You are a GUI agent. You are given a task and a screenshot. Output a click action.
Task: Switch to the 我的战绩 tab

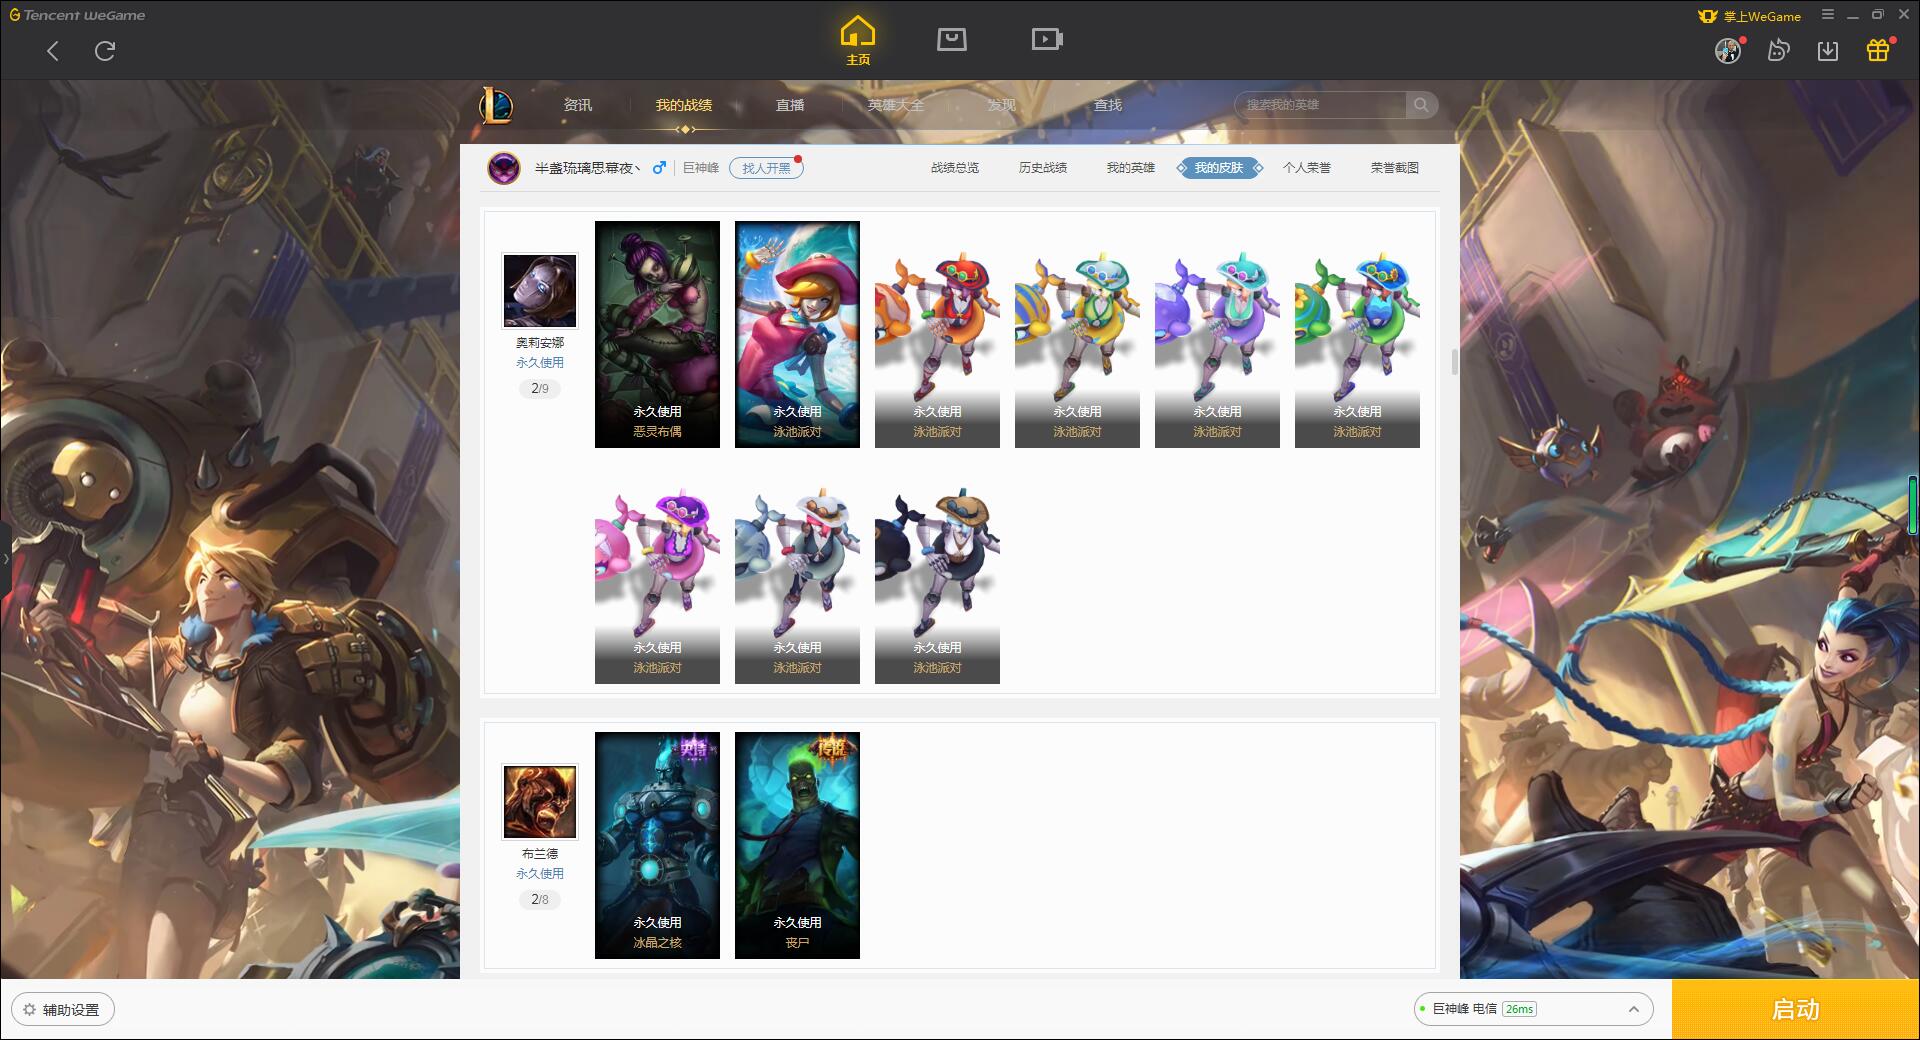point(684,105)
